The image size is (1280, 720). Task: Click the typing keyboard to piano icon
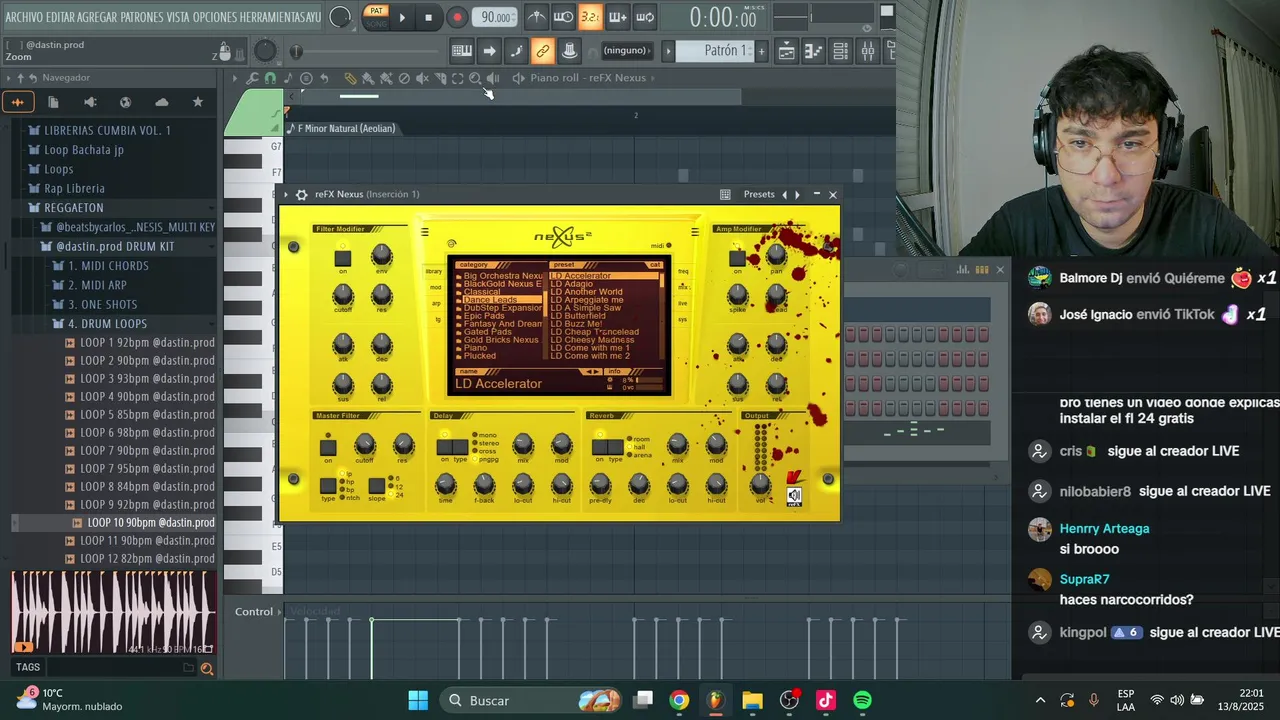pyautogui.click(x=461, y=51)
